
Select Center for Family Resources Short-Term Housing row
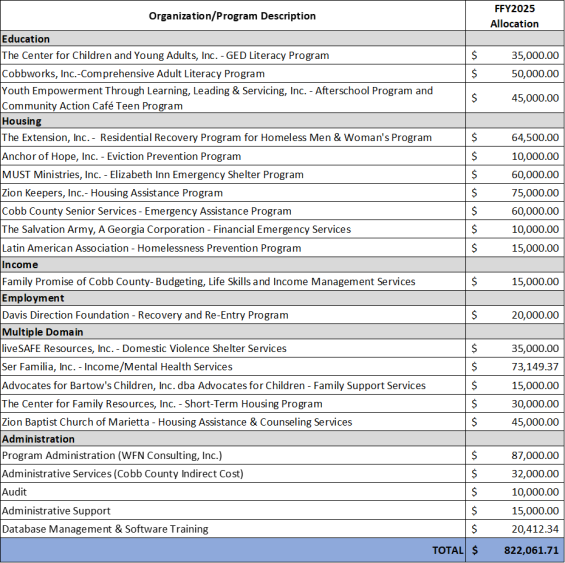(162, 404)
